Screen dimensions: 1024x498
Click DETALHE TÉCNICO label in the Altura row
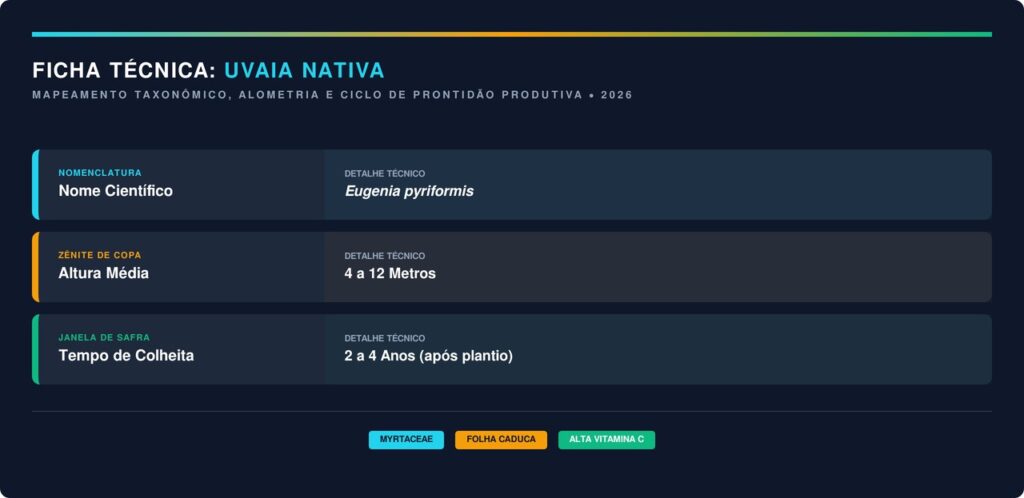click(x=384, y=256)
